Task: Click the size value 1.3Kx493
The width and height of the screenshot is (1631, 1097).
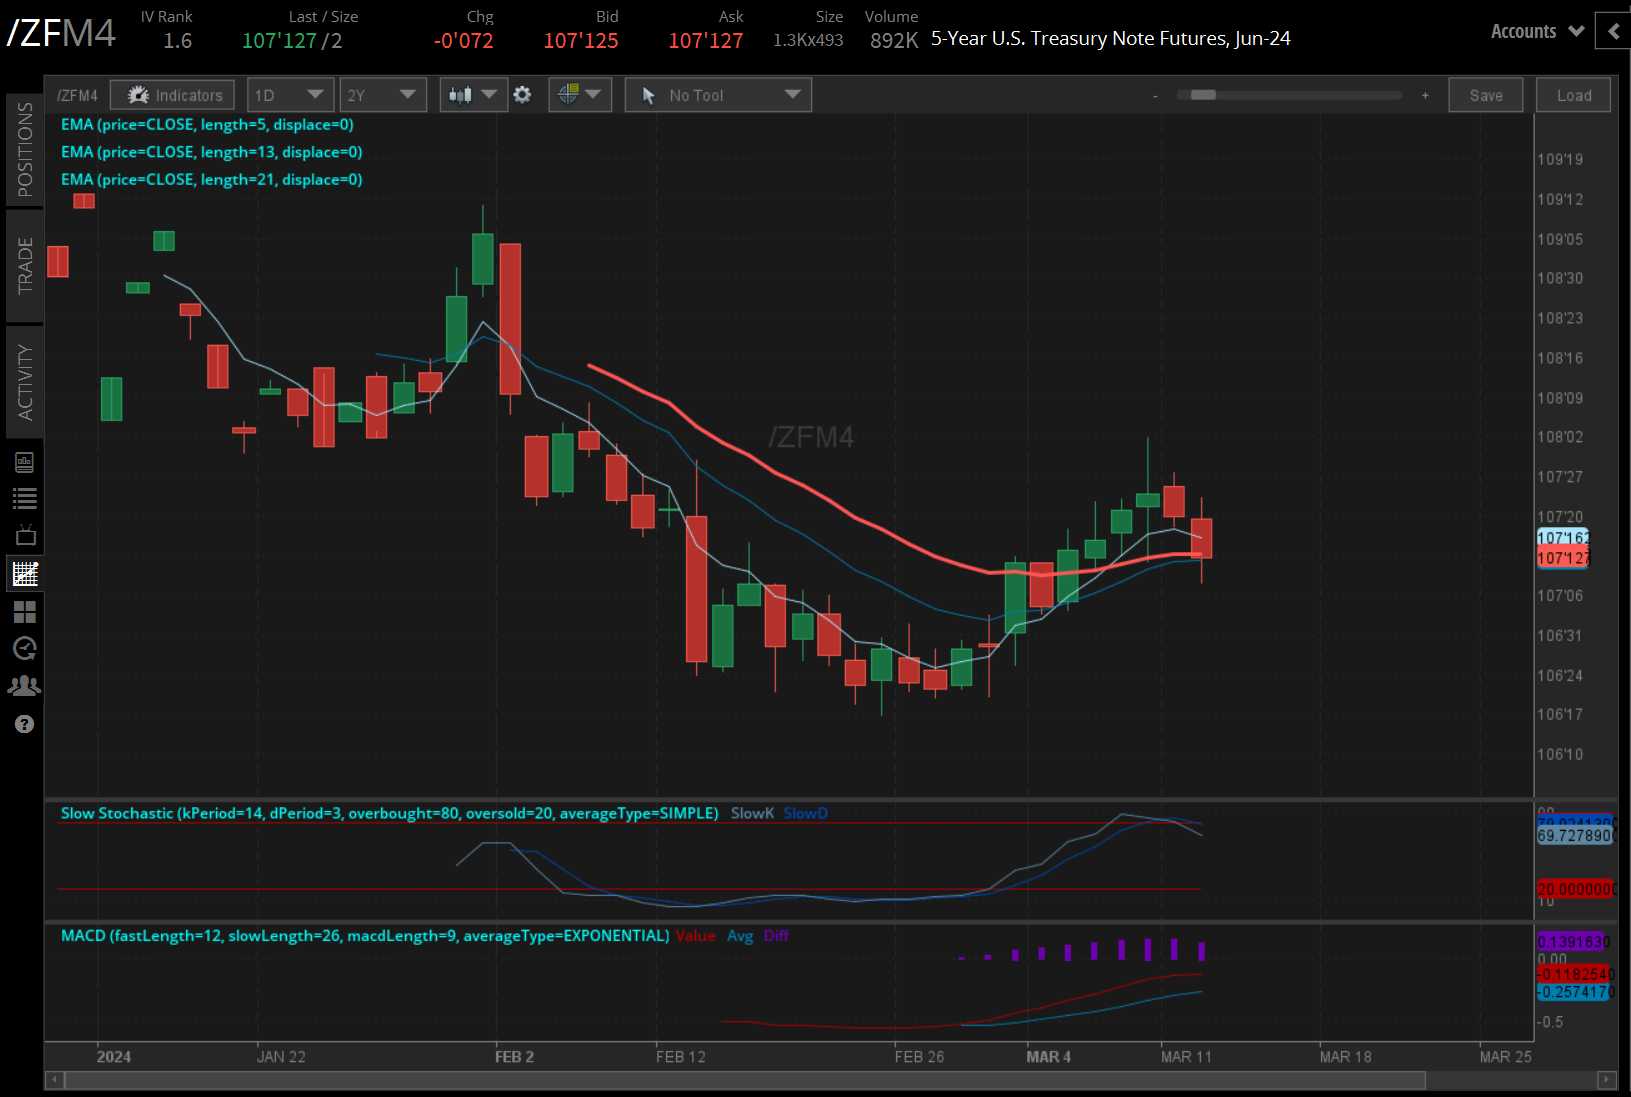Action: (808, 41)
